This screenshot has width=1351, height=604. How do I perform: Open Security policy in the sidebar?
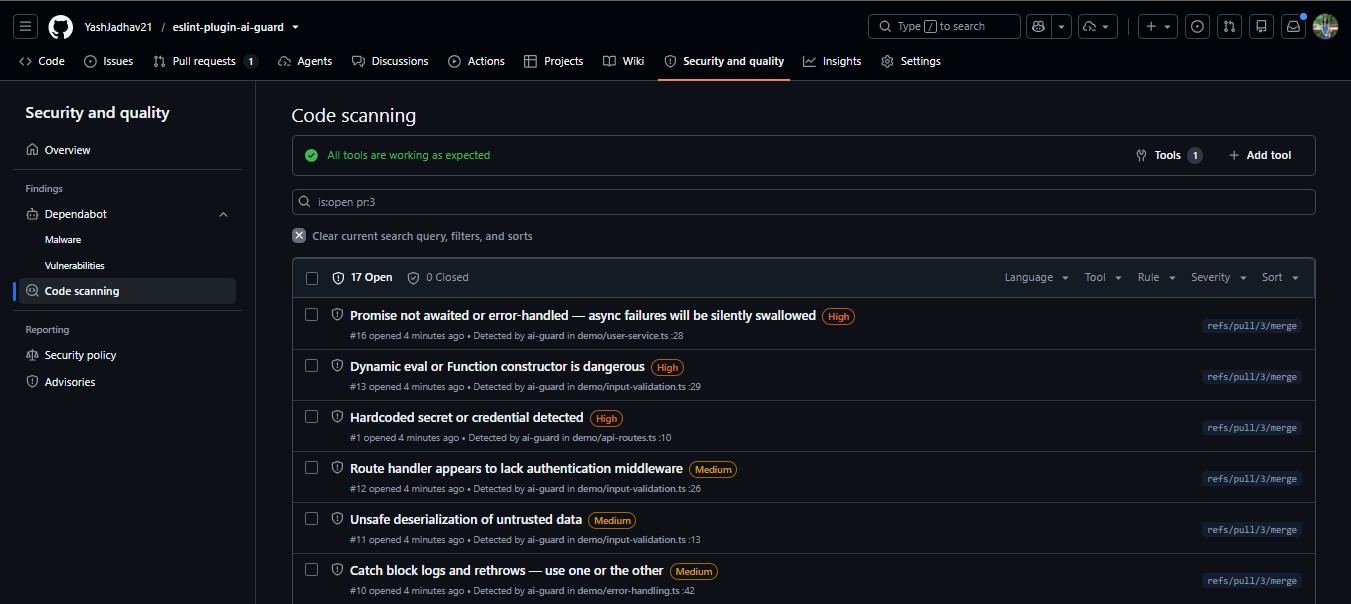(125, 355)
